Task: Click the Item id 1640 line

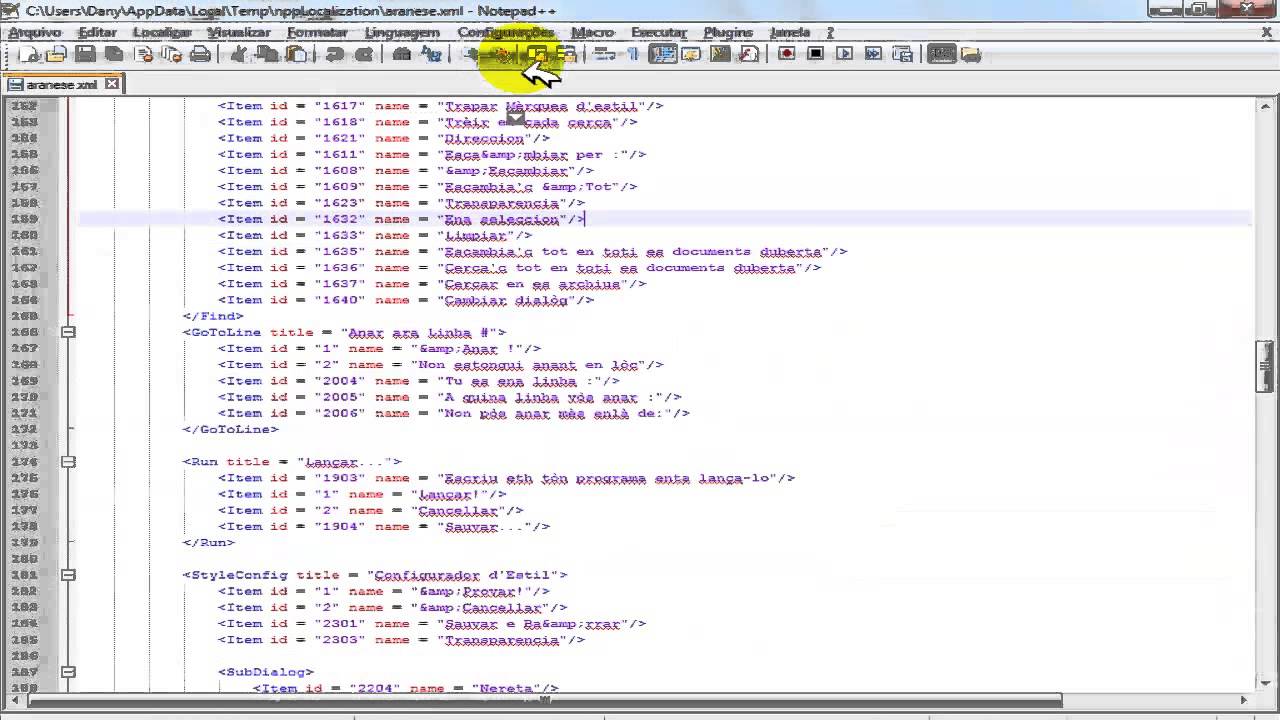Action: [406, 300]
